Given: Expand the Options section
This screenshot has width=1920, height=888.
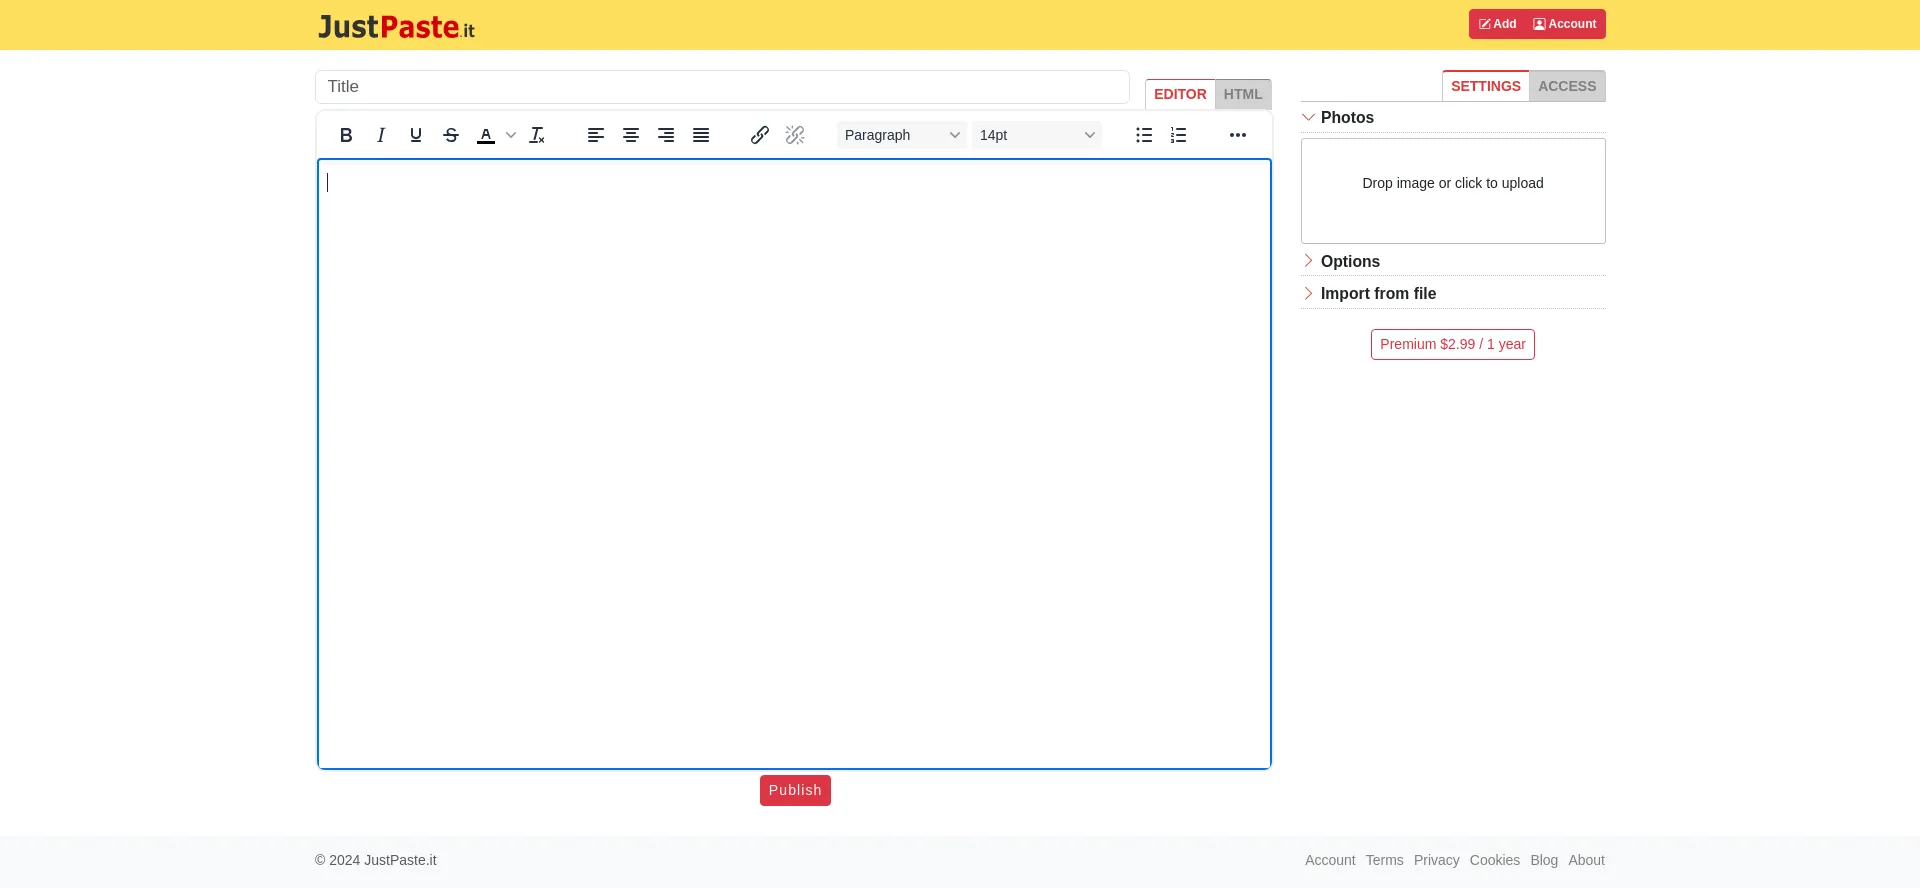Looking at the screenshot, I should pos(1453,261).
